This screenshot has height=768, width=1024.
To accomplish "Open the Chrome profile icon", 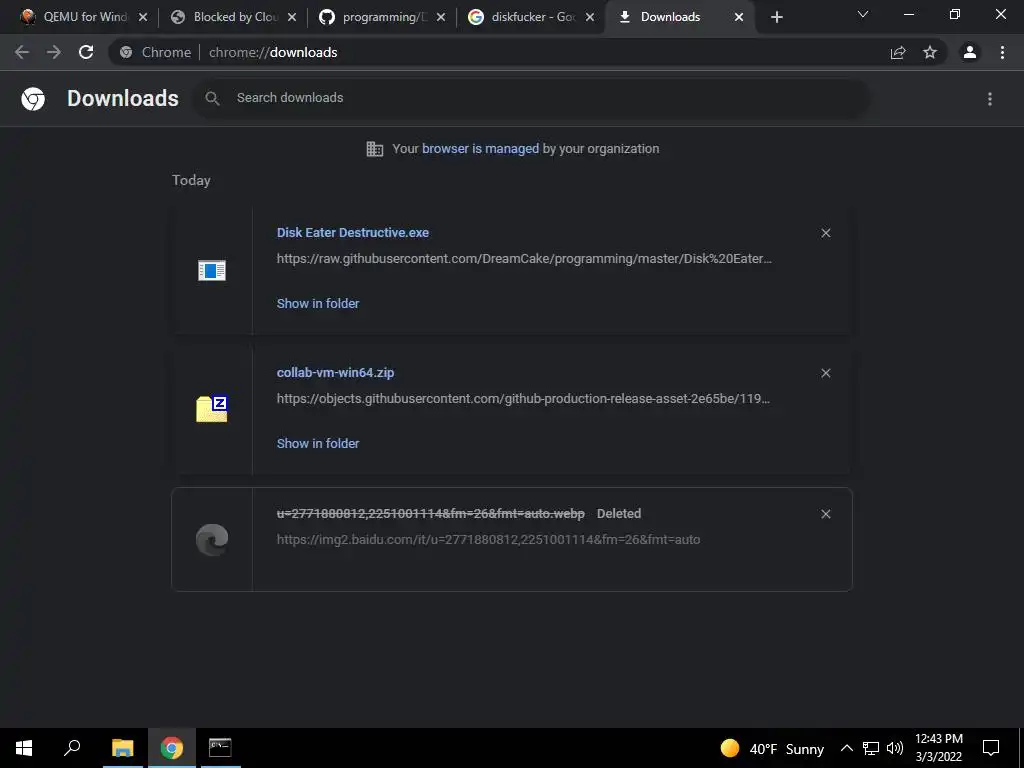I will pyautogui.click(x=970, y=52).
